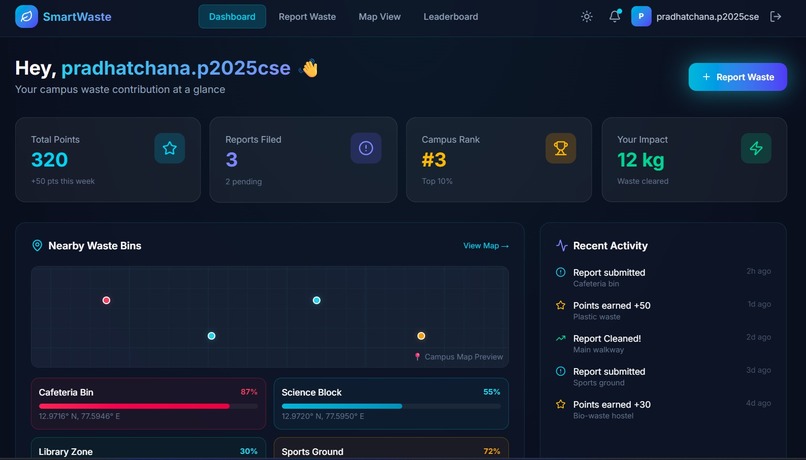Click the star icon beside 'Points earned +50'
Image resolution: width=806 pixels, height=460 pixels.
[560, 305]
